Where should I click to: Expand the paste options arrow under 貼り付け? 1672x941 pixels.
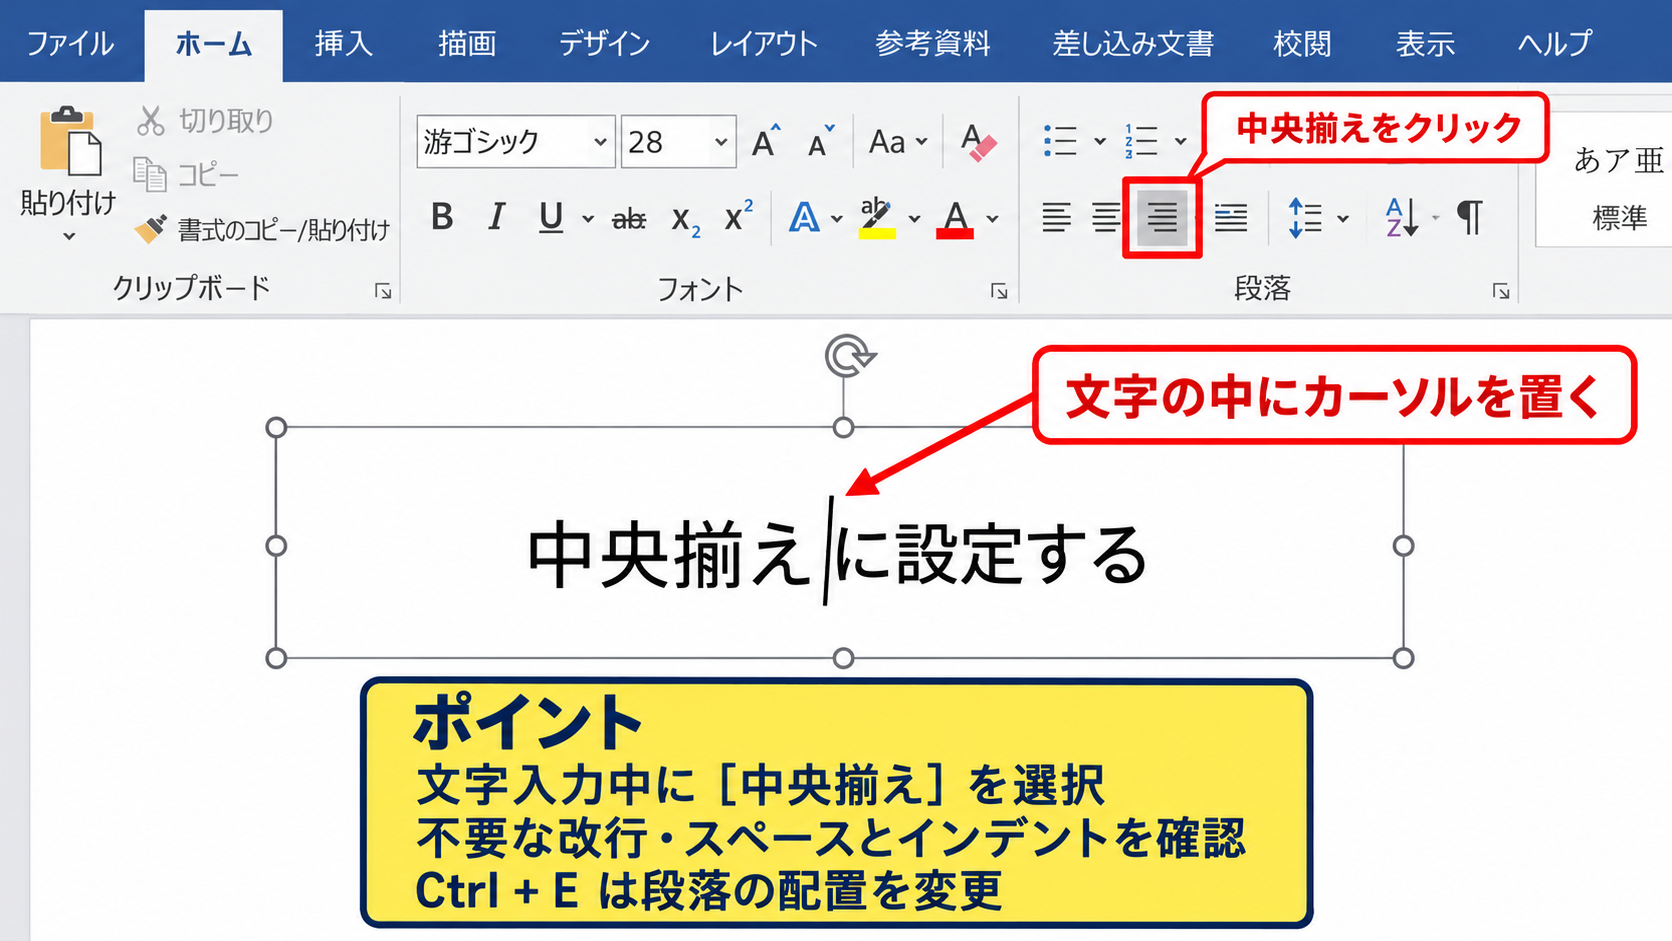(69, 237)
